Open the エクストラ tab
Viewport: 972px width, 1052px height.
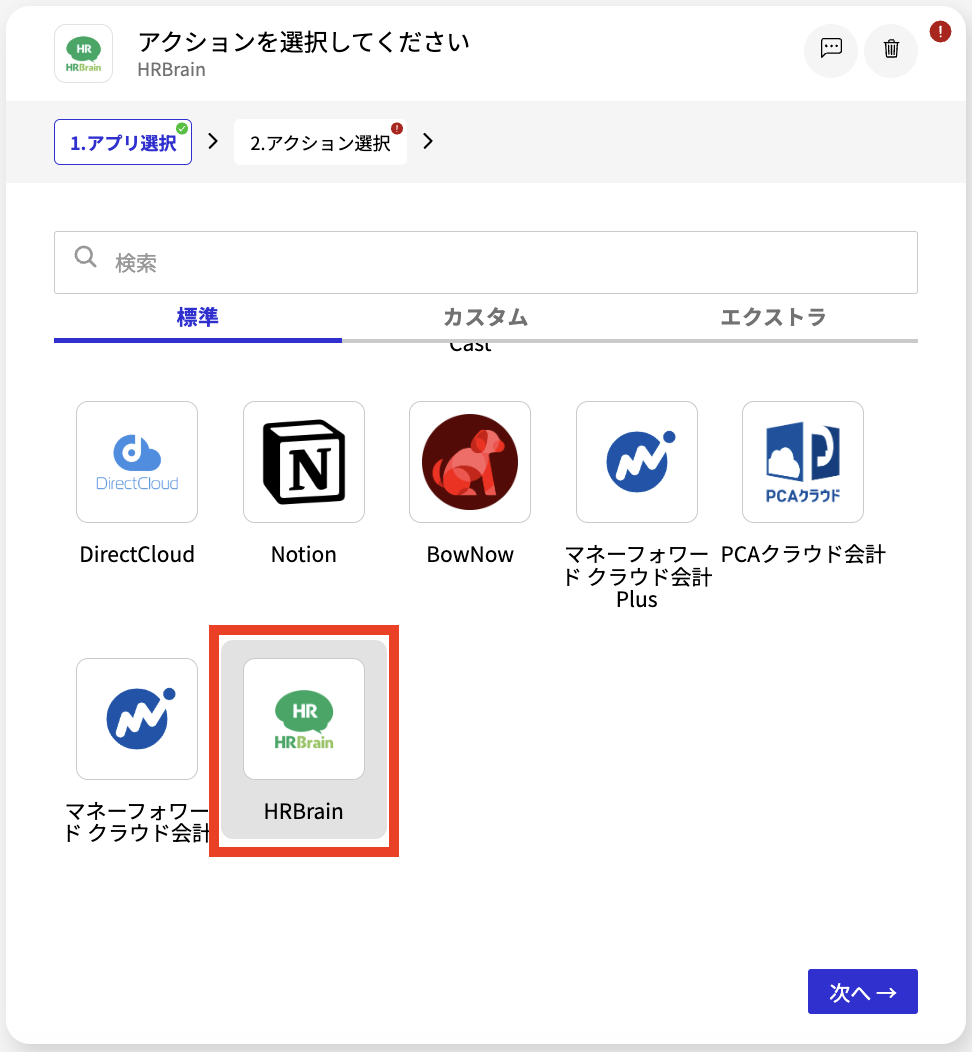pyautogui.click(x=773, y=317)
